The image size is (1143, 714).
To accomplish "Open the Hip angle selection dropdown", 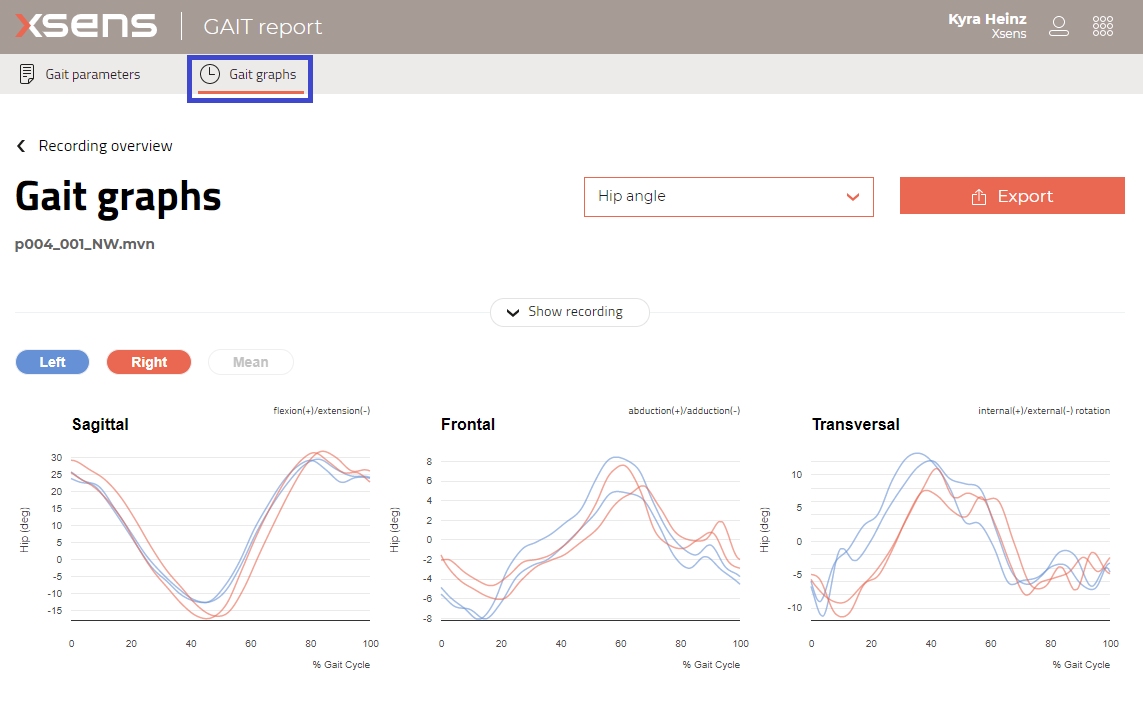I will [728, 196].
